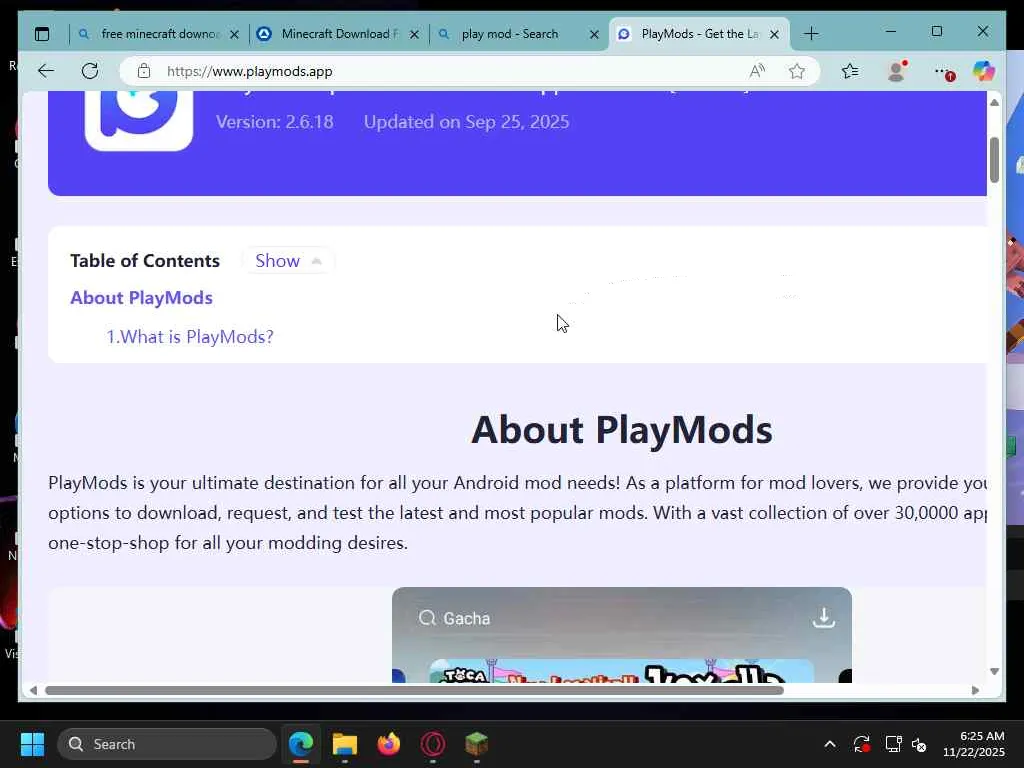Click the scroll left arrow
Viewport: 1024px width, 768px height.
[x=33, y=690]
